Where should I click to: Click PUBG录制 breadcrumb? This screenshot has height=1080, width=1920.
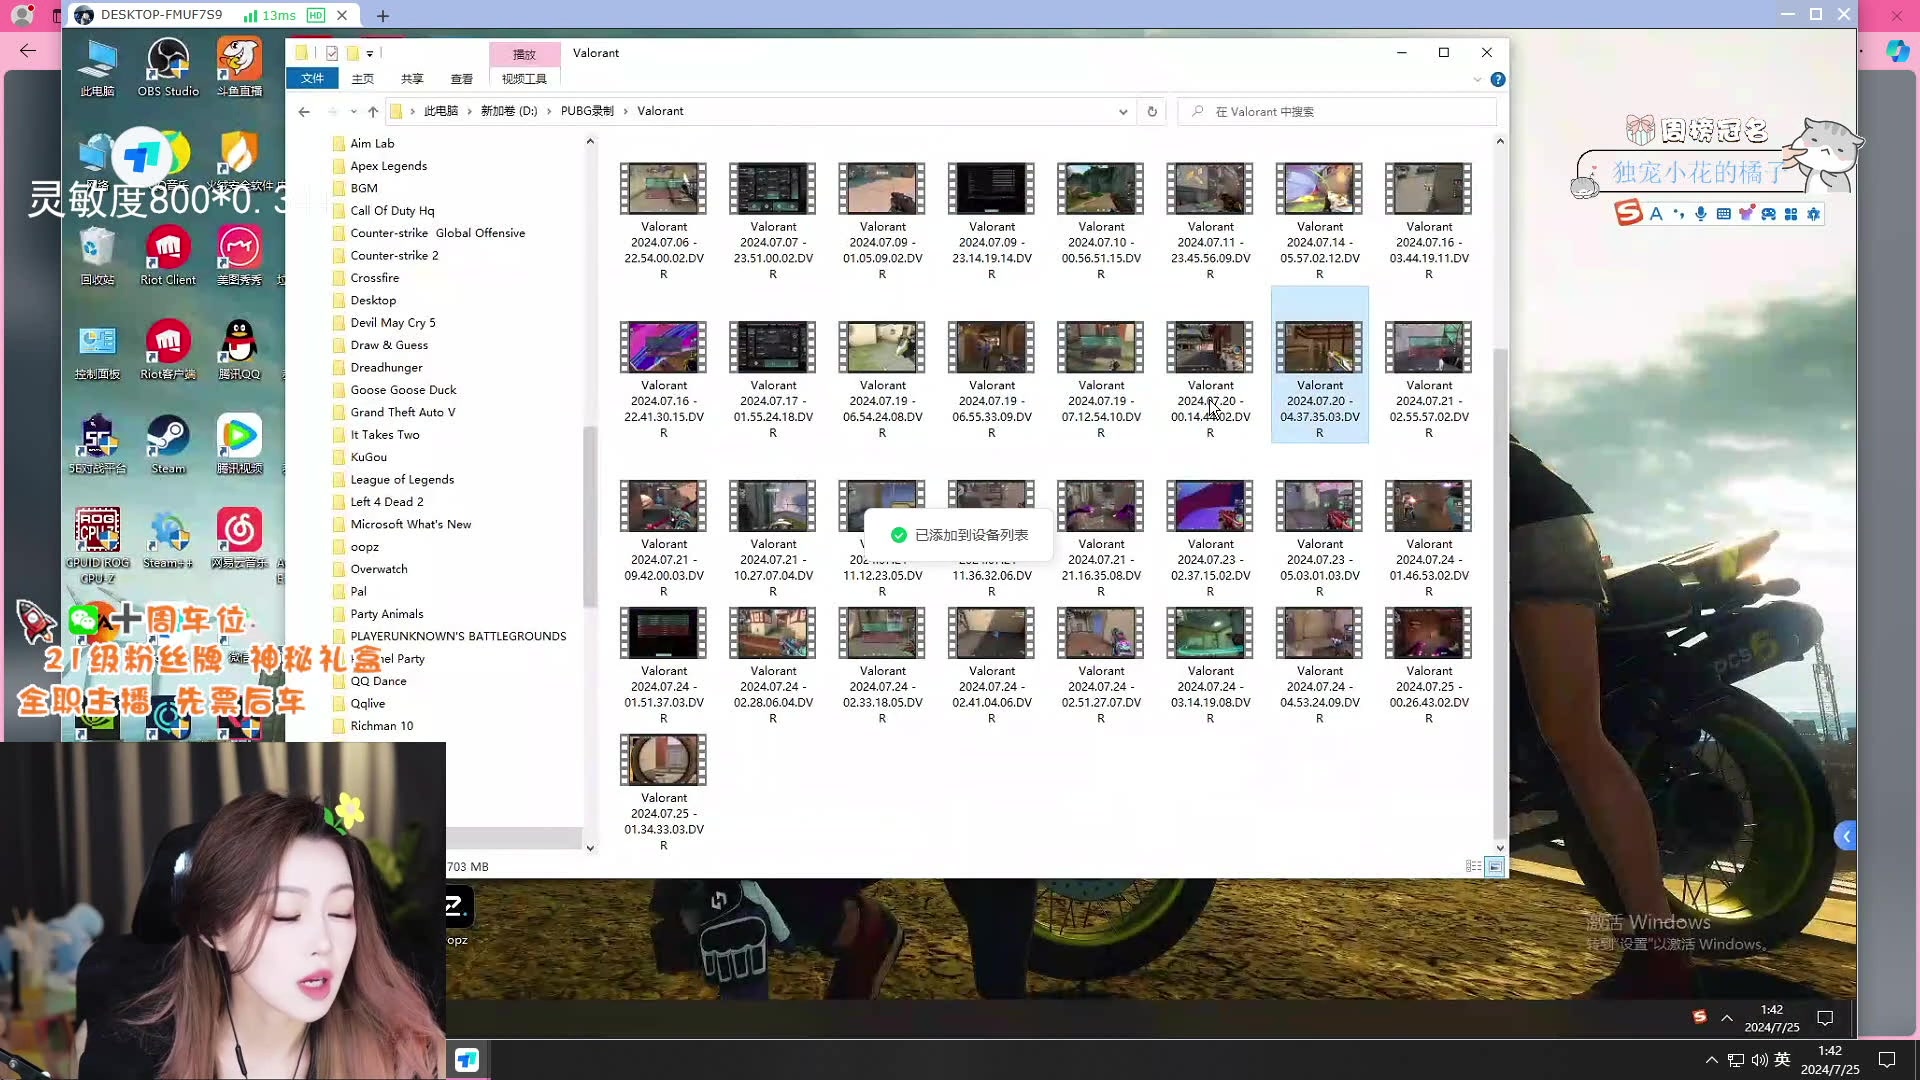587,111
